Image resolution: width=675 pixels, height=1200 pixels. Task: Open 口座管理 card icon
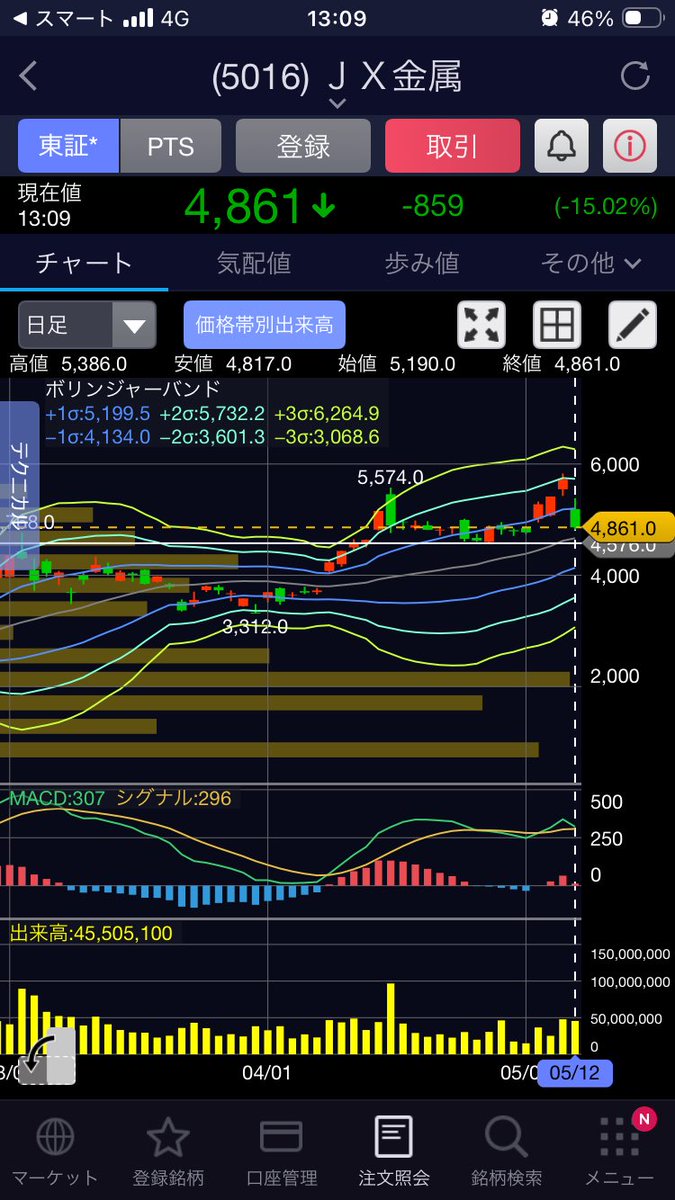click(281, 1137)
